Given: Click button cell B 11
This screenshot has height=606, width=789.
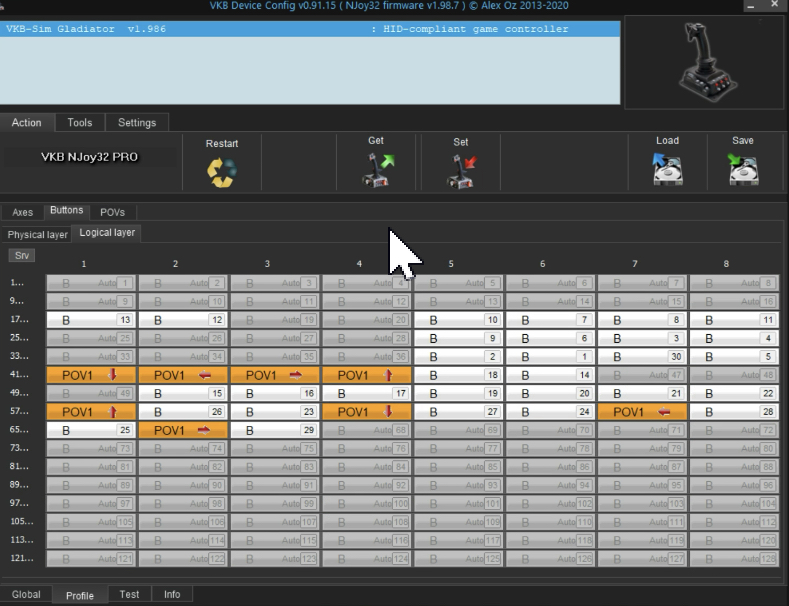Looking at the screenshot, I should click(734, 320).
